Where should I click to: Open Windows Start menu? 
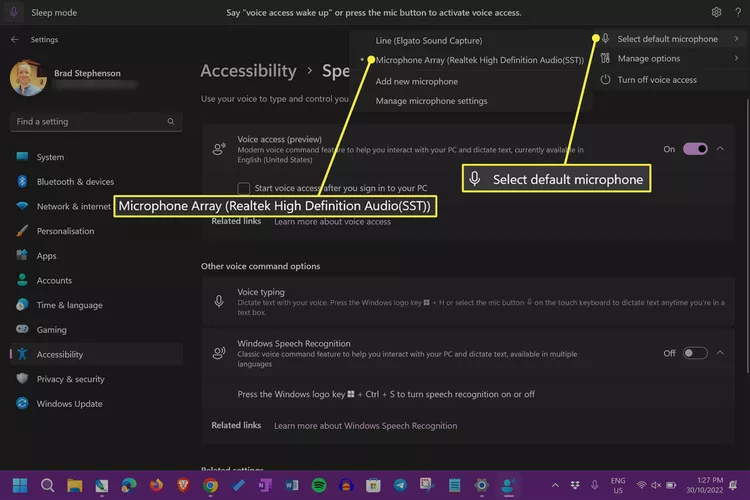(20, 486)
